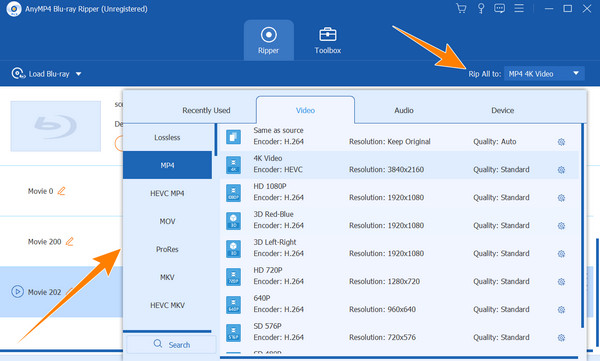600x361 pixels.
Task: Choose the HEVC MKV format category
Action: 167,305
